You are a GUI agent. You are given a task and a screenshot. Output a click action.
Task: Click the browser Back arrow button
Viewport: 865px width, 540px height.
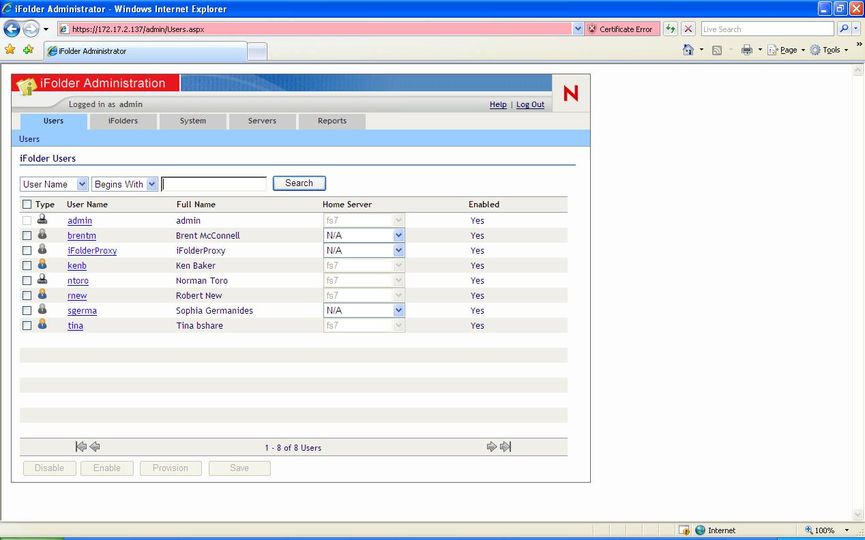(12, 29)
